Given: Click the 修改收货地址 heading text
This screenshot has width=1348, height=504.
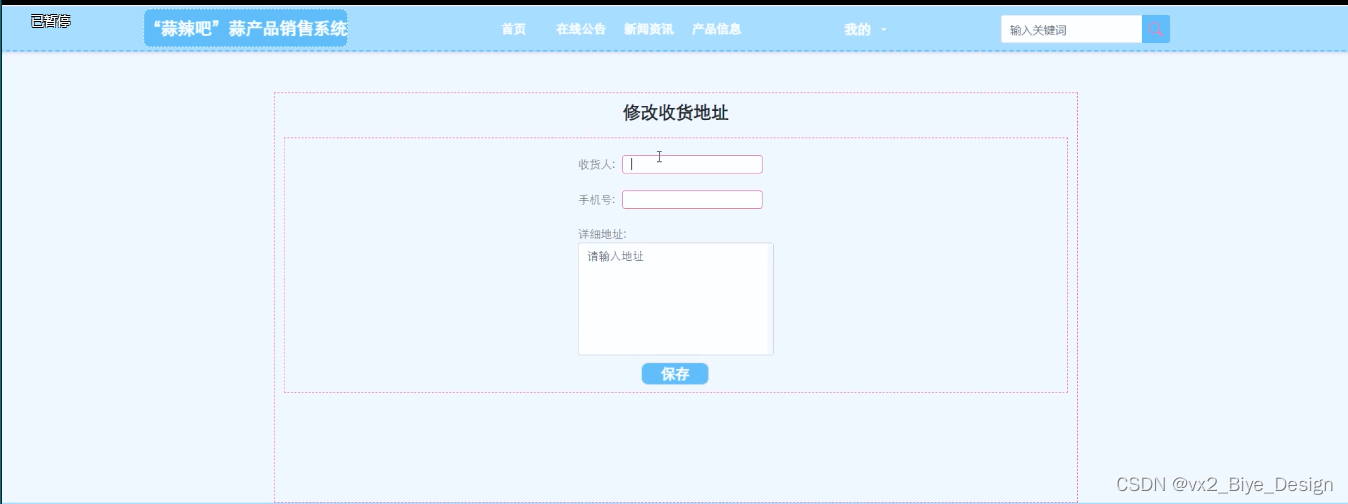Looking at the screenshot, I should [x=676, y=113].
